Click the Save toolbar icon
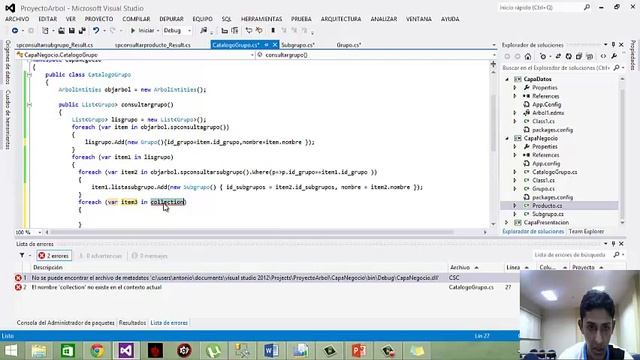 click(71, 31)
